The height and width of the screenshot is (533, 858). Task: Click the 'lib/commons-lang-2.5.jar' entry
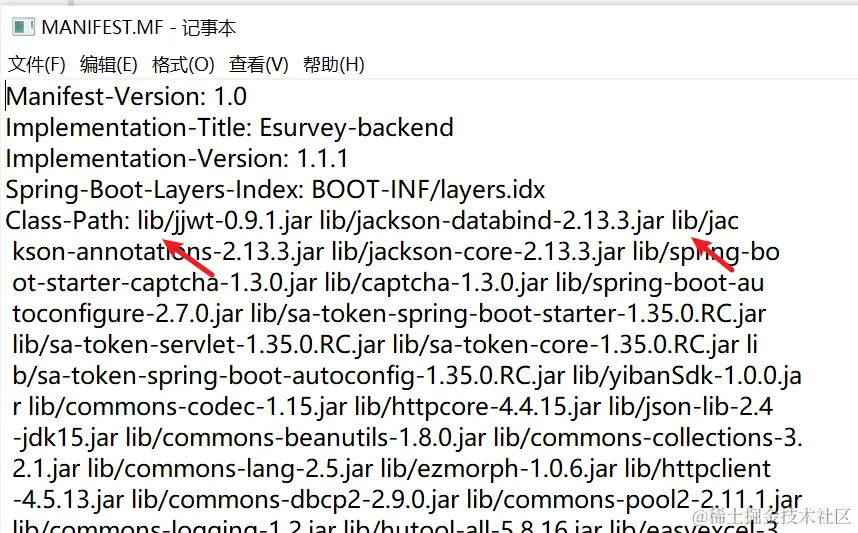(x=230, y=470)
